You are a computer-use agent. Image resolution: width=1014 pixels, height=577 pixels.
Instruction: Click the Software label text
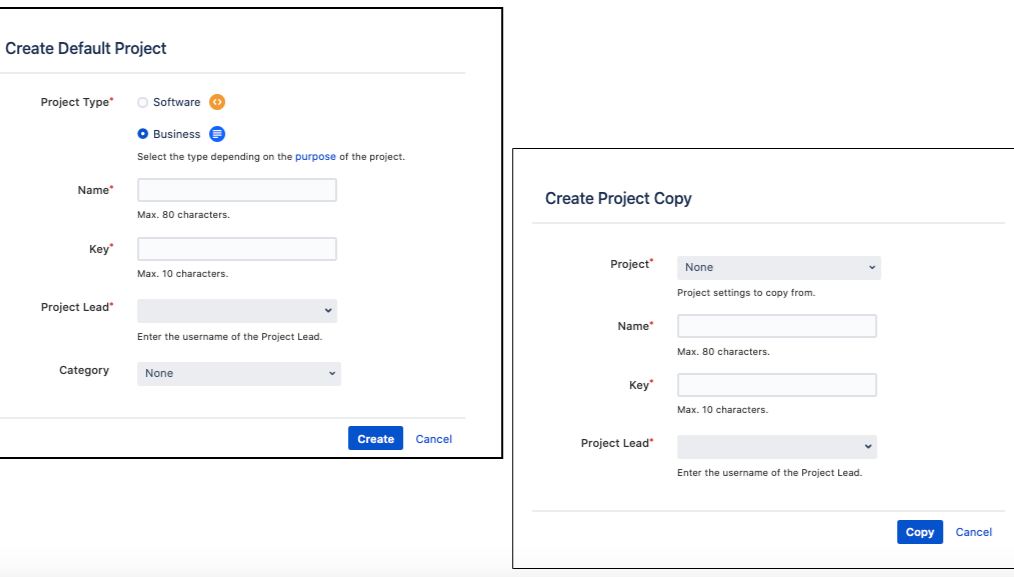(x=177, y=102)
